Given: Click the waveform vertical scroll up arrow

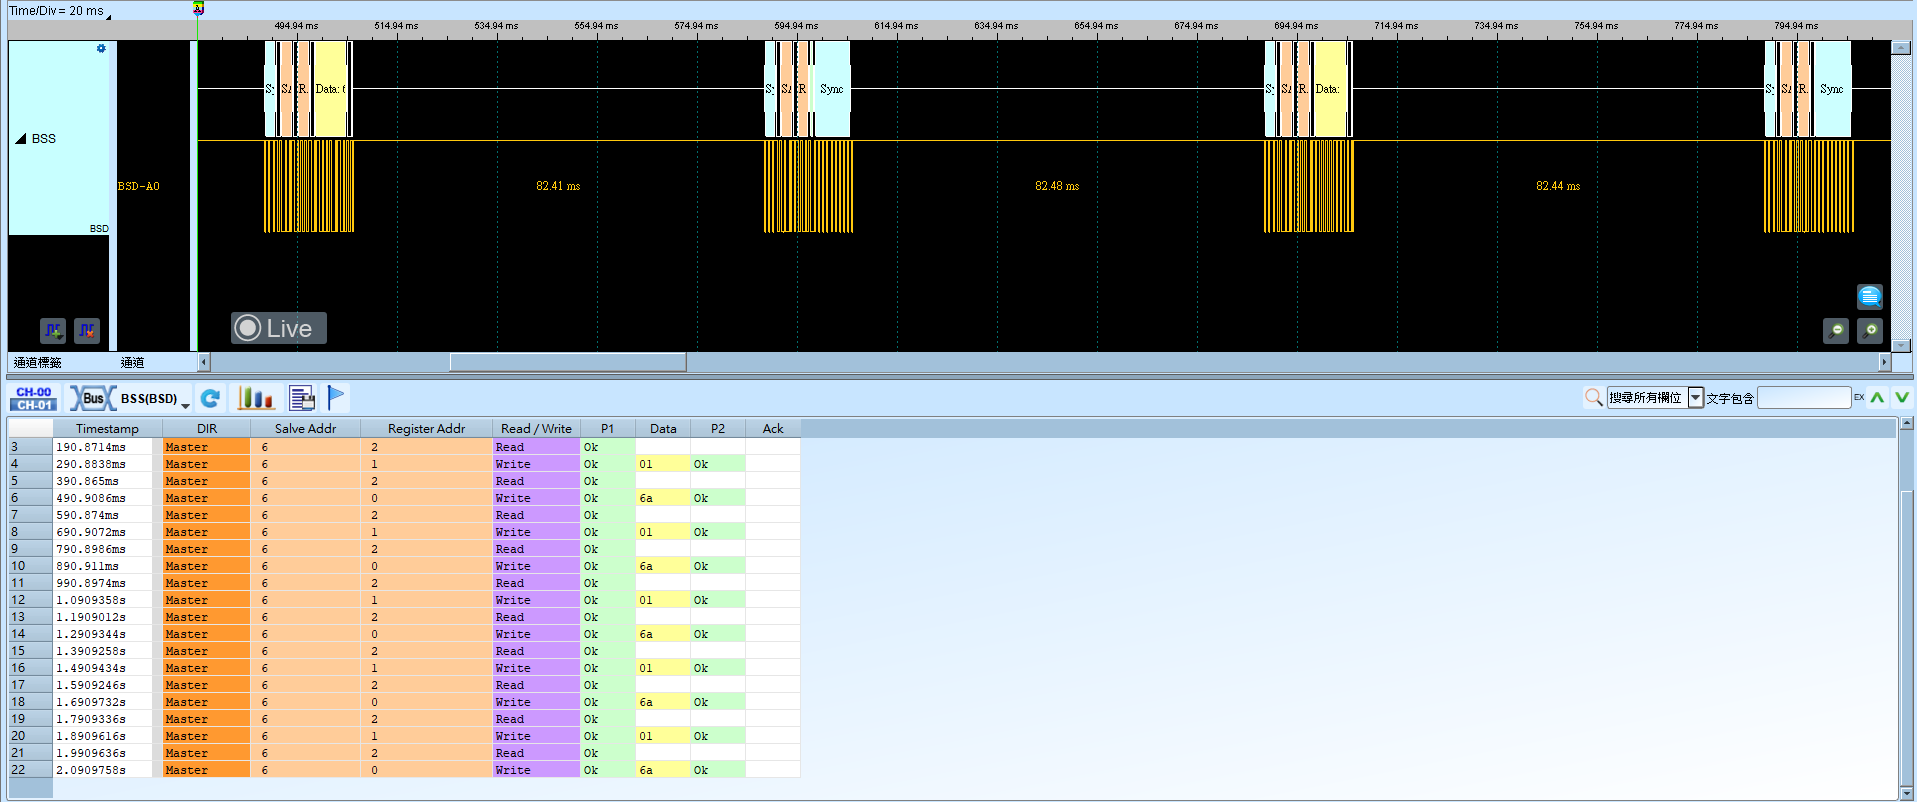Looking at the screenshot, I should [x=1902, y=47].
